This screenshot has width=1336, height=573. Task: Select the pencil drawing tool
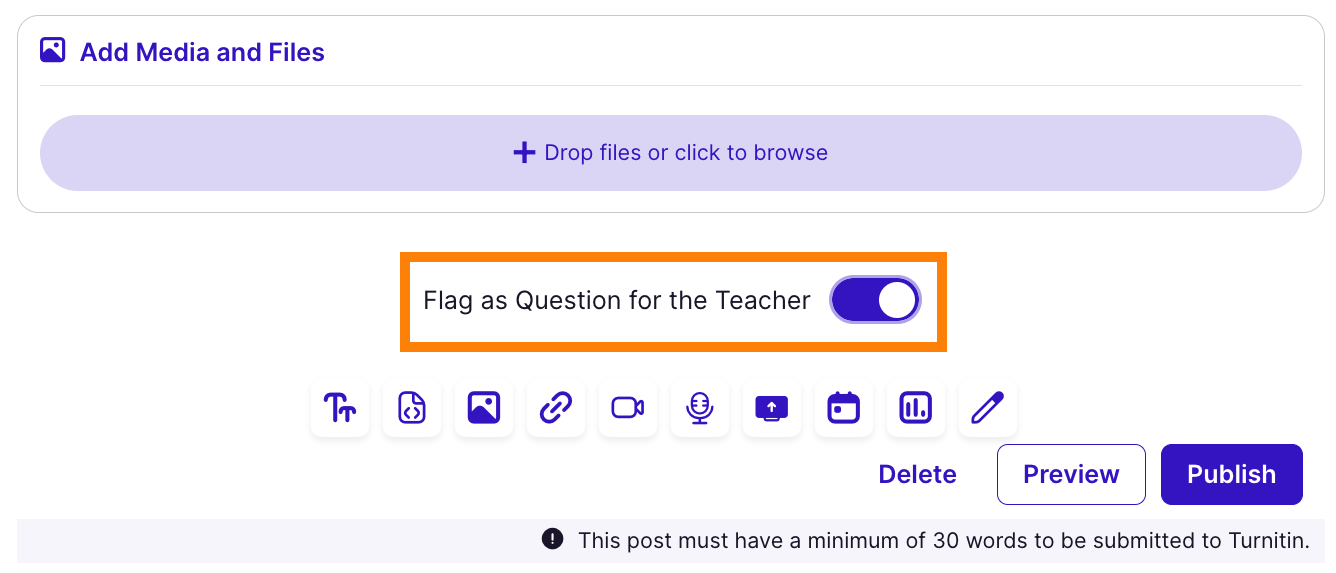[x=988, y=408]
